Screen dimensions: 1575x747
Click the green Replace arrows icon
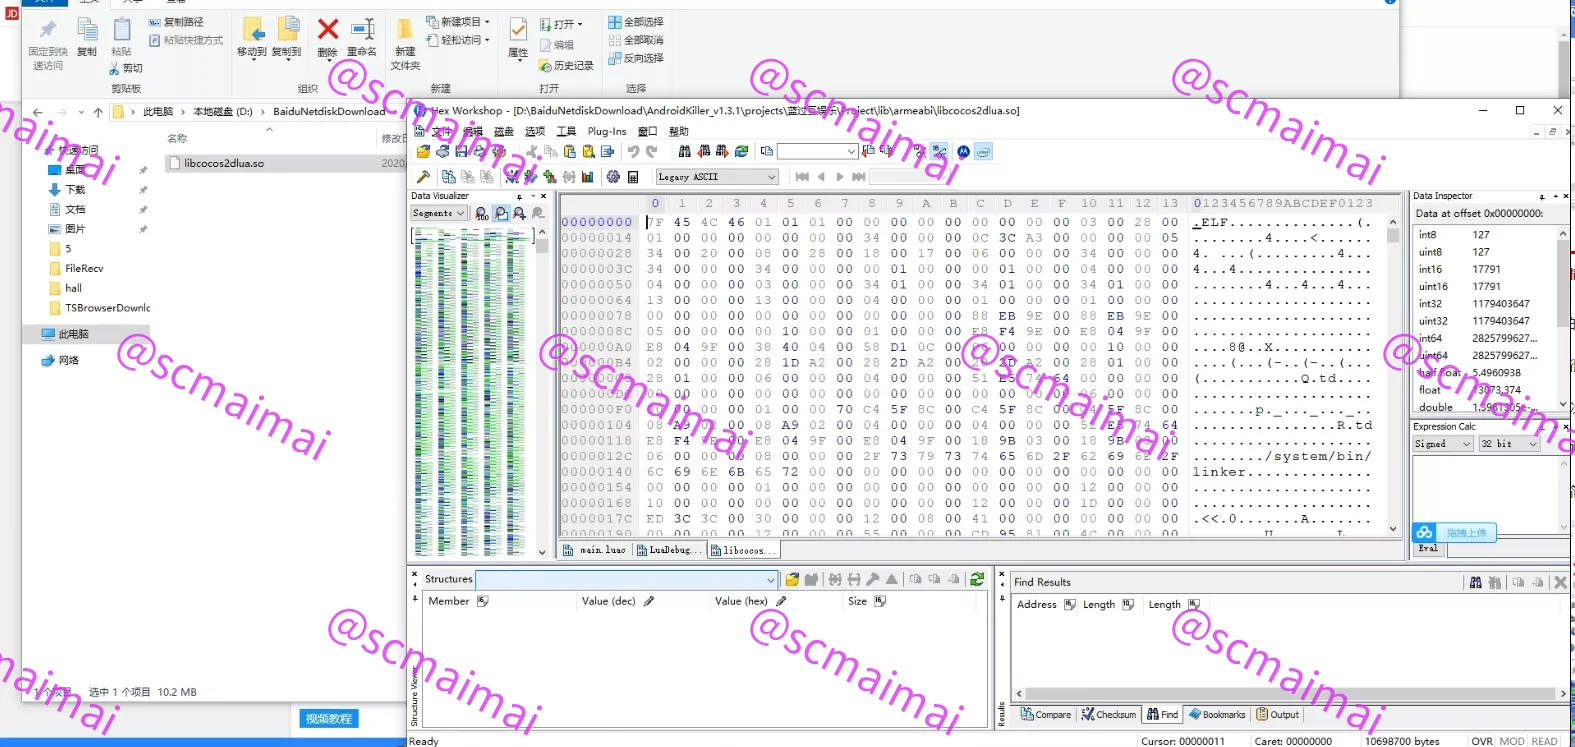(741, 152)
